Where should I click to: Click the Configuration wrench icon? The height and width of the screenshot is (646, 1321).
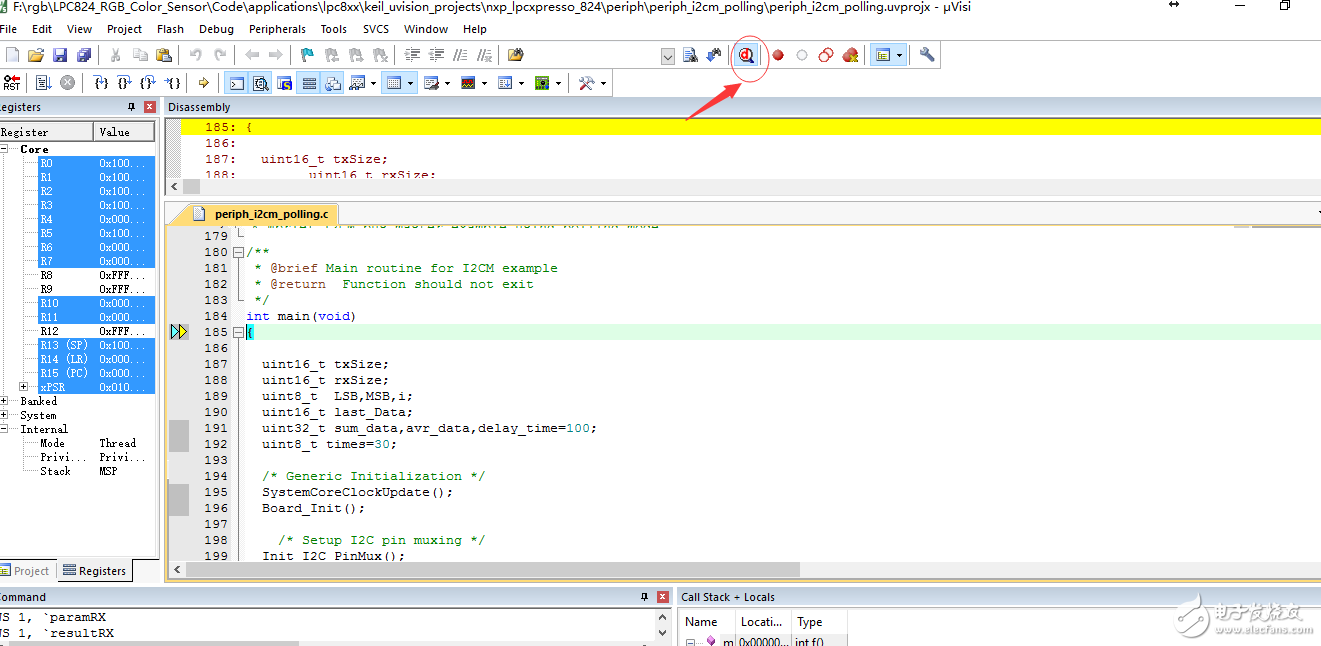pyautogui.click(x=927, y=56)
